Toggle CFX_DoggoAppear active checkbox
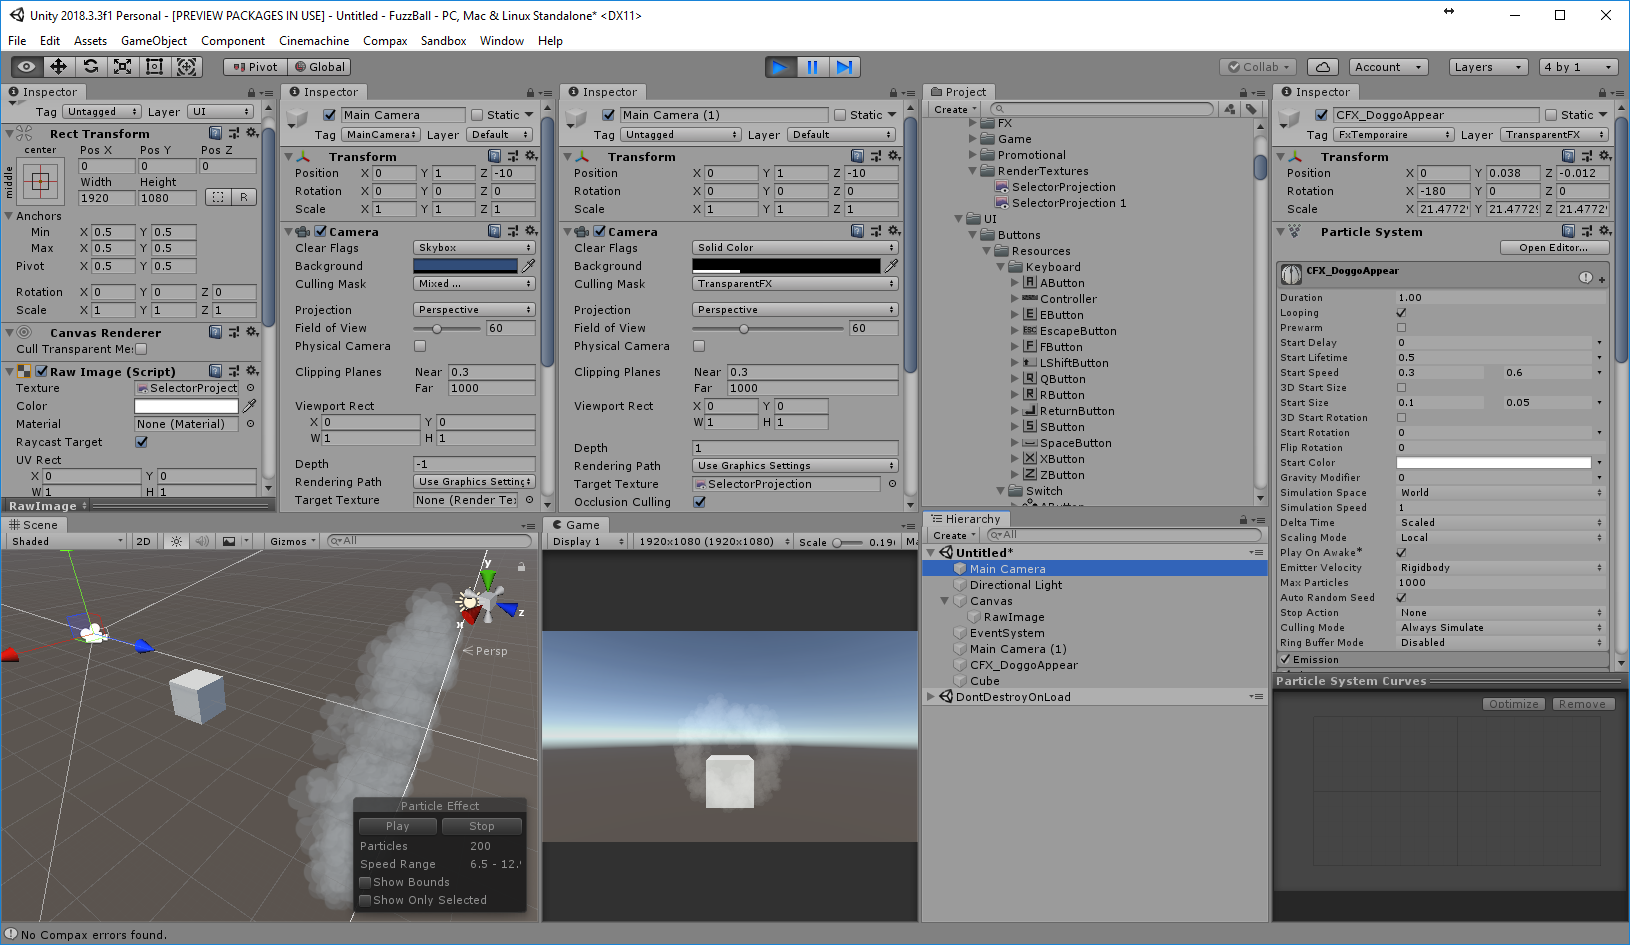Image resolution: width=1630 pixels, height=945 pixels. (x=1321, y=115)
